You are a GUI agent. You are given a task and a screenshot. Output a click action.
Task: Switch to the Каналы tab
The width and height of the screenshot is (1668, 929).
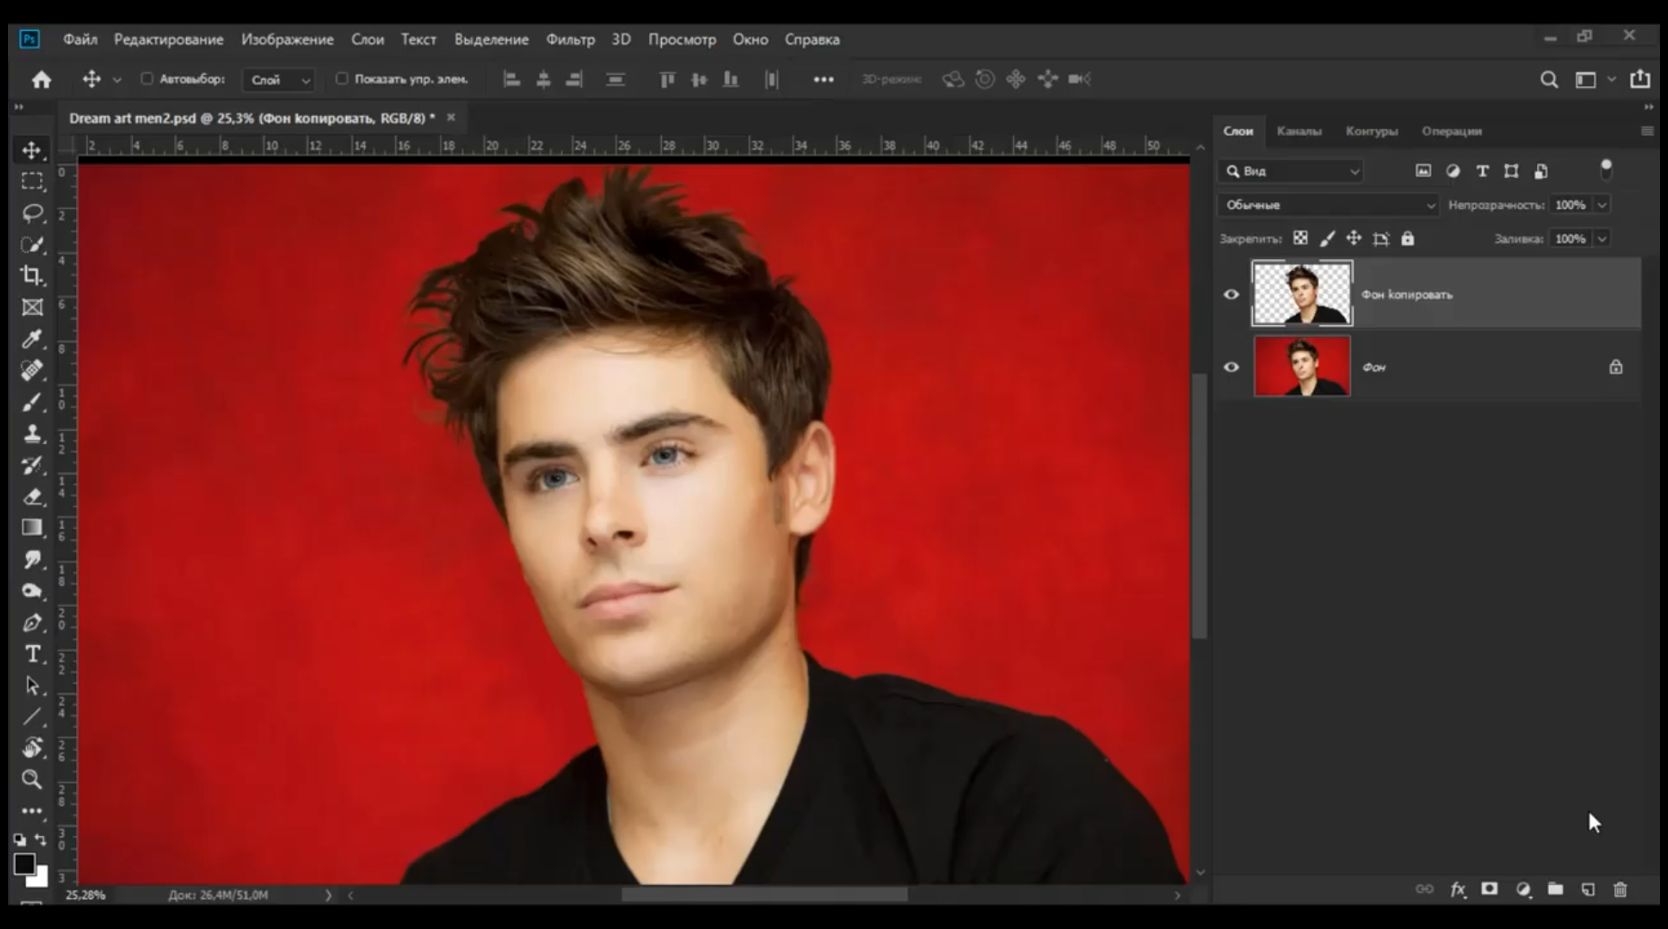point(1299,131)
